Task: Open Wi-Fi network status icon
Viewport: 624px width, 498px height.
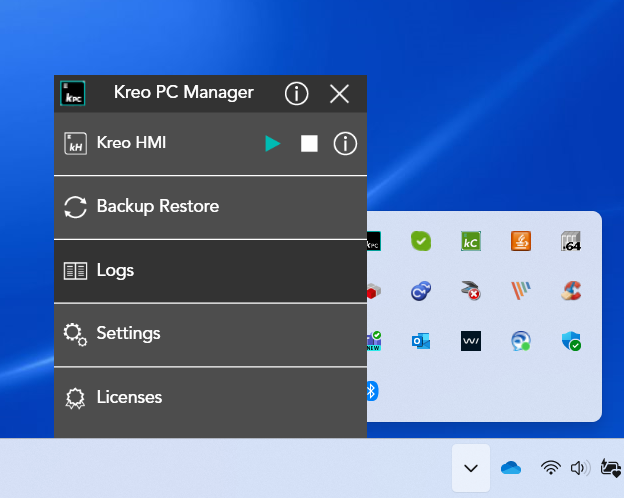Action: (550, 468)
